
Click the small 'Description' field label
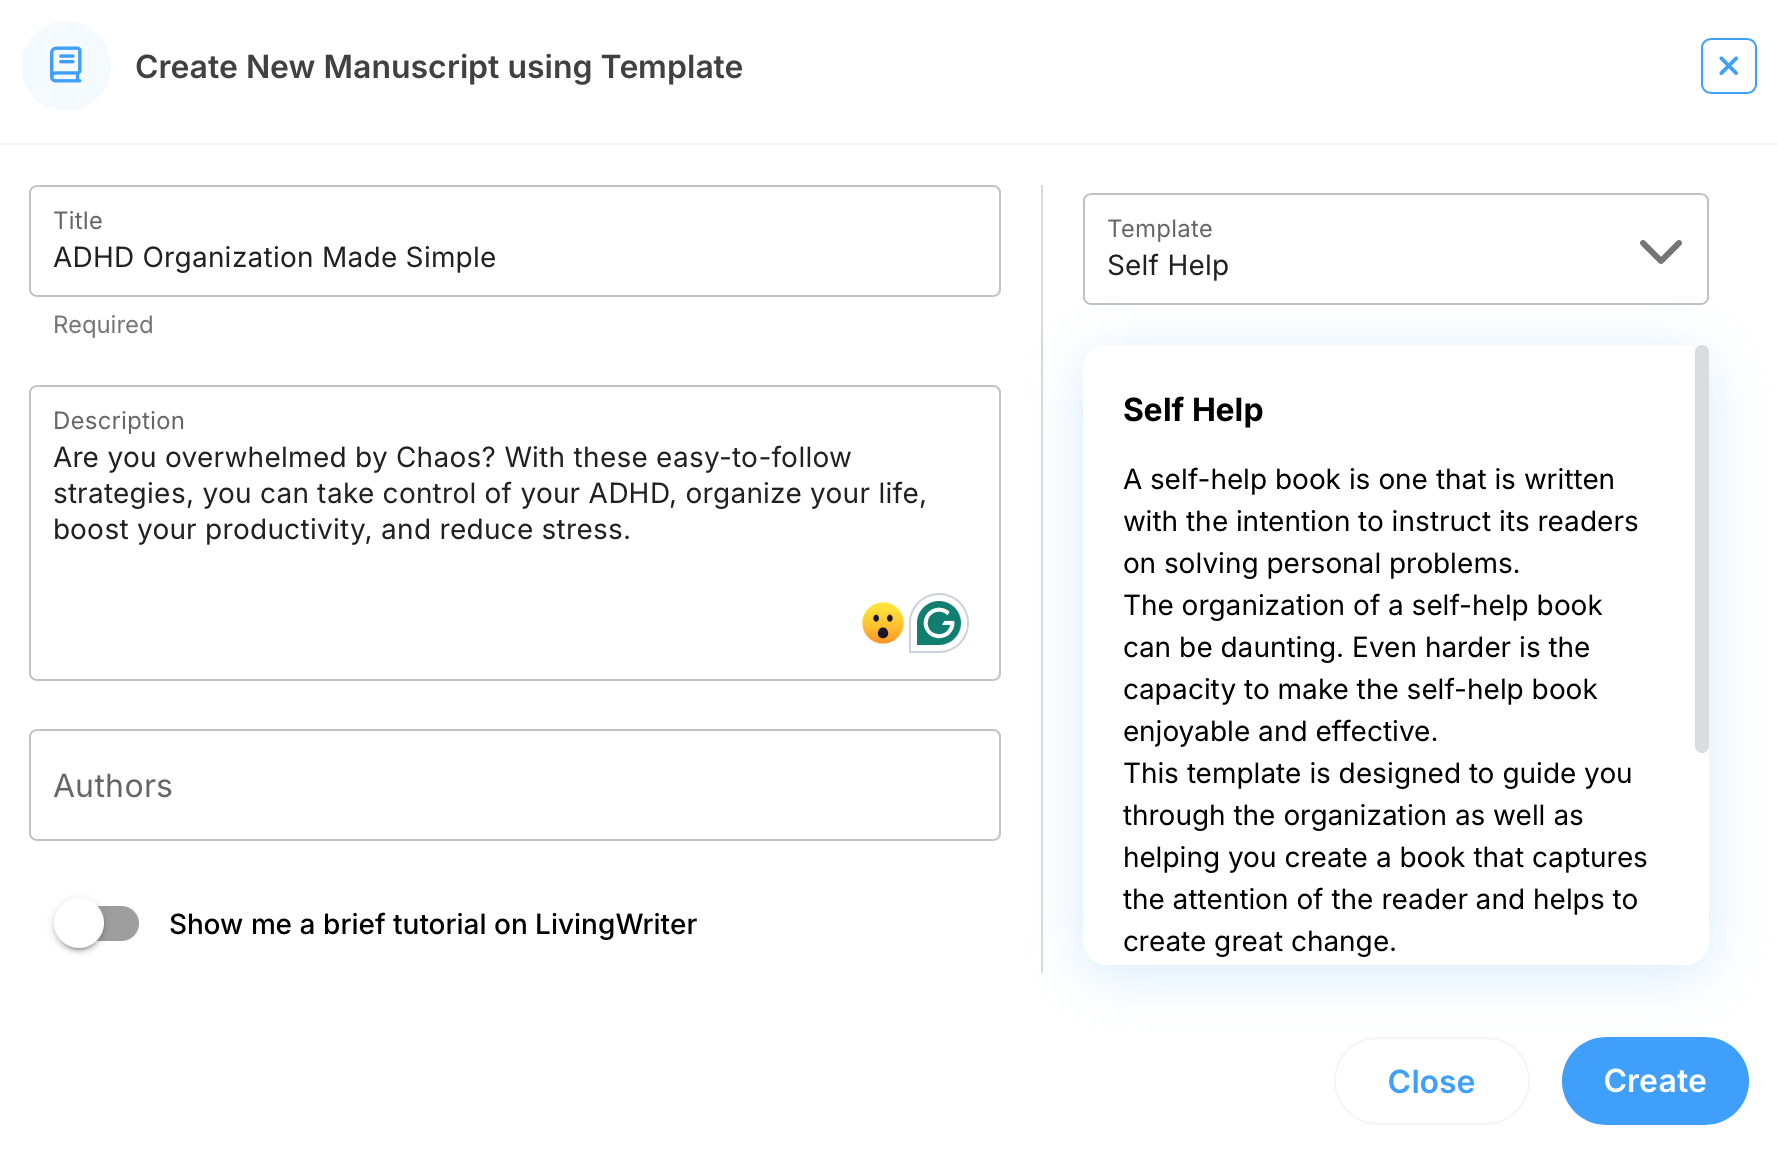tap(118, 421)
